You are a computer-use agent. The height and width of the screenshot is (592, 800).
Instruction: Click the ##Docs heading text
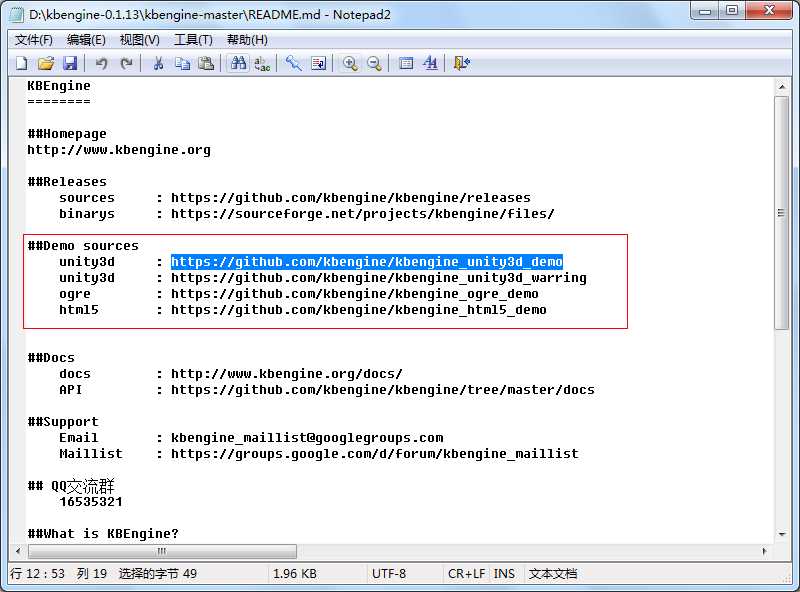point(51,358)
